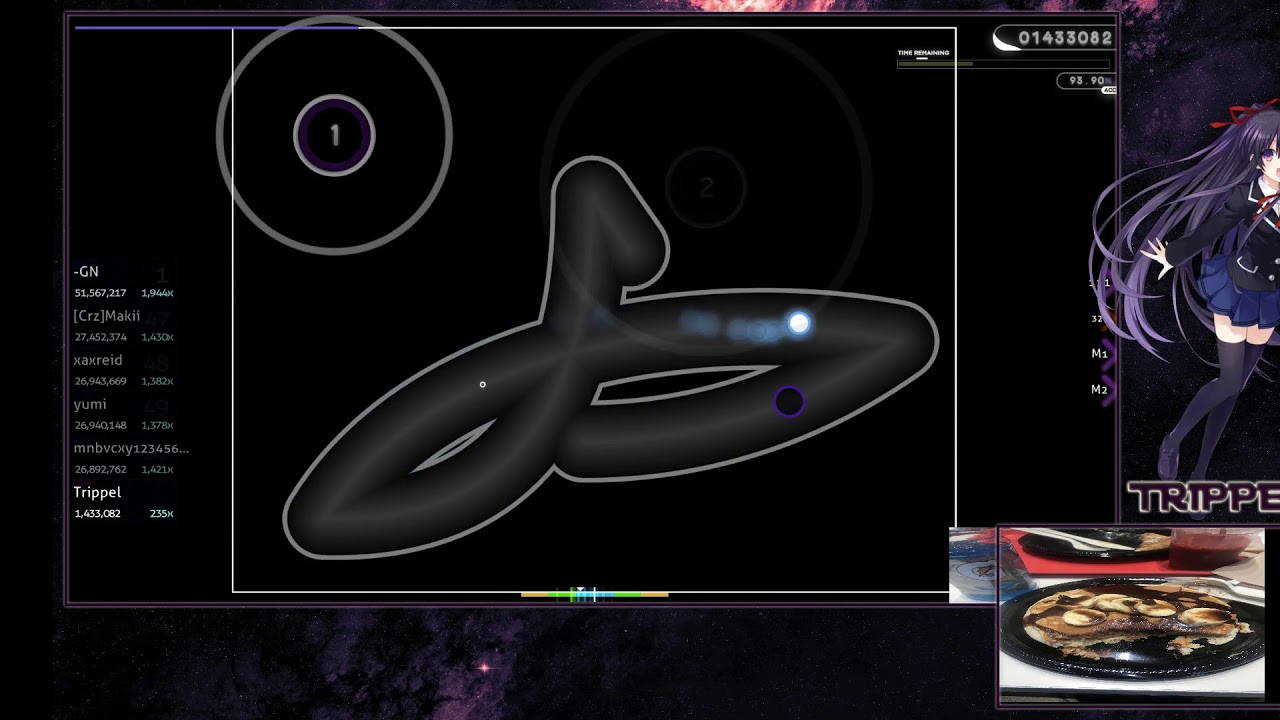This screenshot has width=1280, height=720.
Task: Select leaderboard entry yumi
Action: (x=125, y=414)
